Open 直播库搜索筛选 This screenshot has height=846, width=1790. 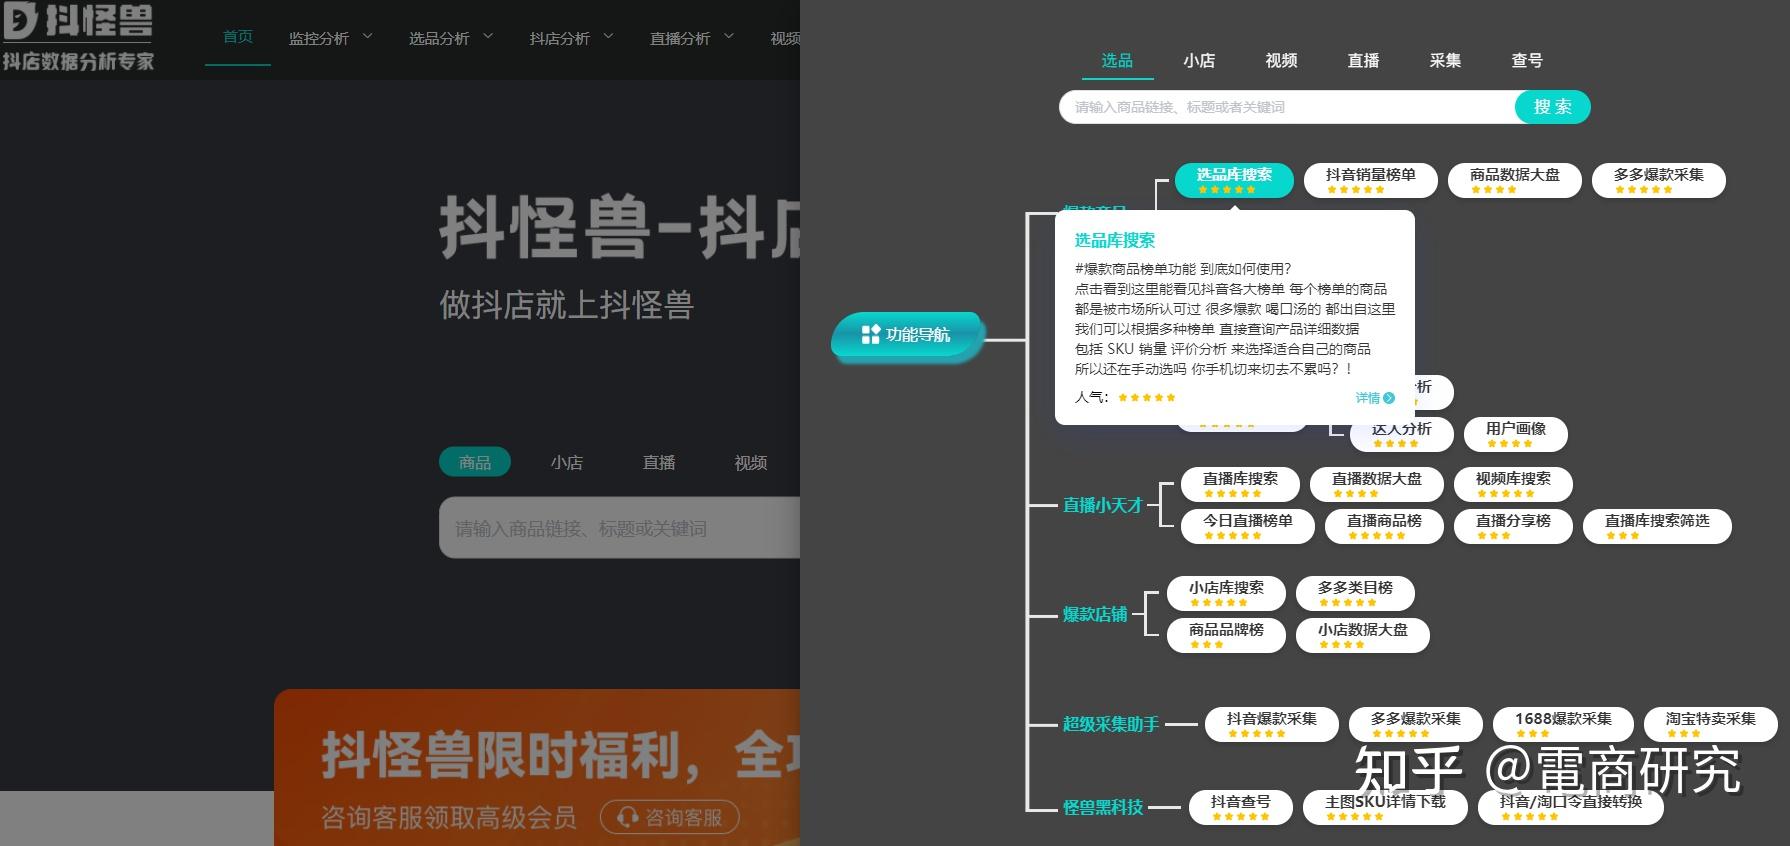coord(1657,526)
